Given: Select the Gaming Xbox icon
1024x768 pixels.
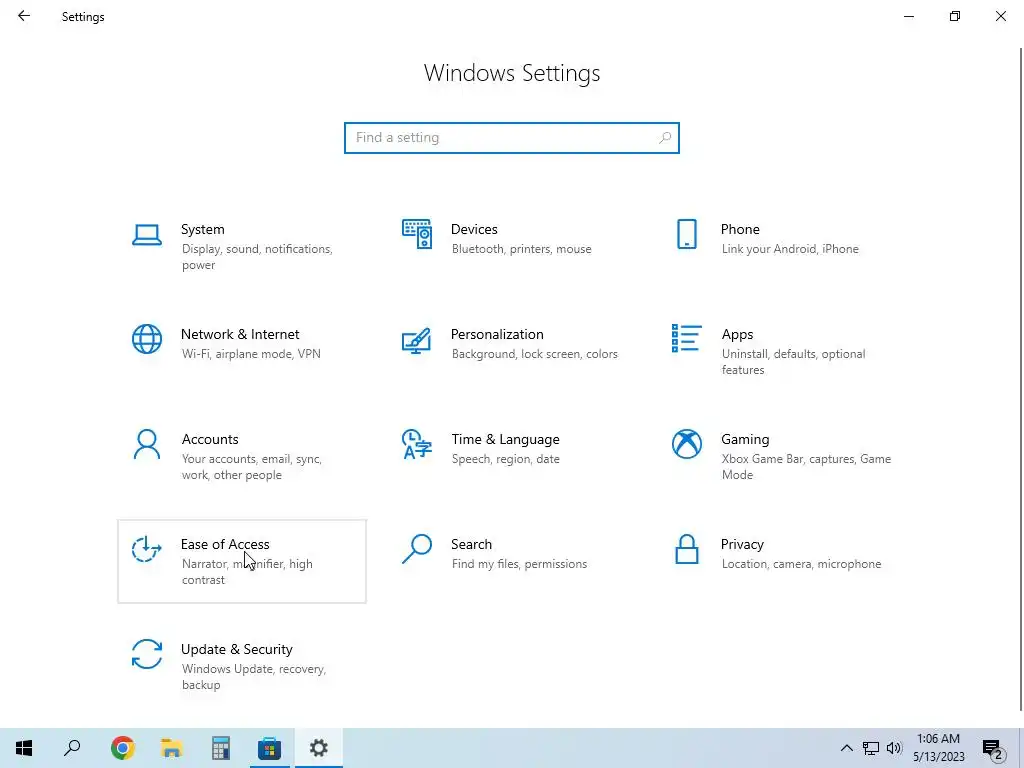Looking at the screenshot, I should pos(686,444).
